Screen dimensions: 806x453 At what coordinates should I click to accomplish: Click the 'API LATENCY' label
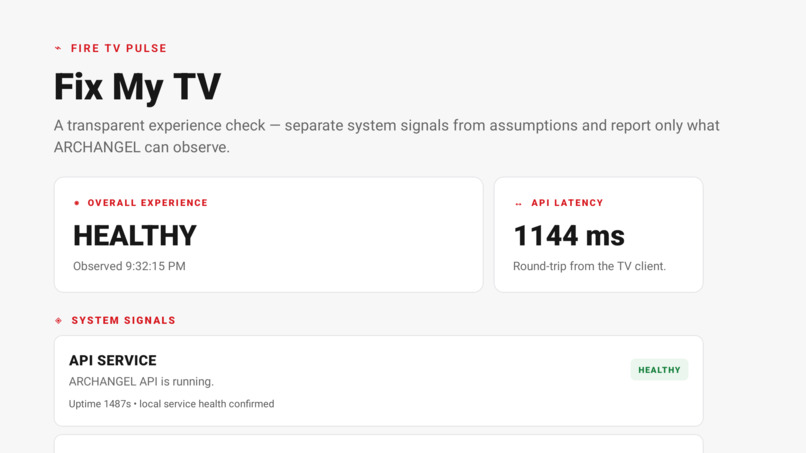(567, 203)
